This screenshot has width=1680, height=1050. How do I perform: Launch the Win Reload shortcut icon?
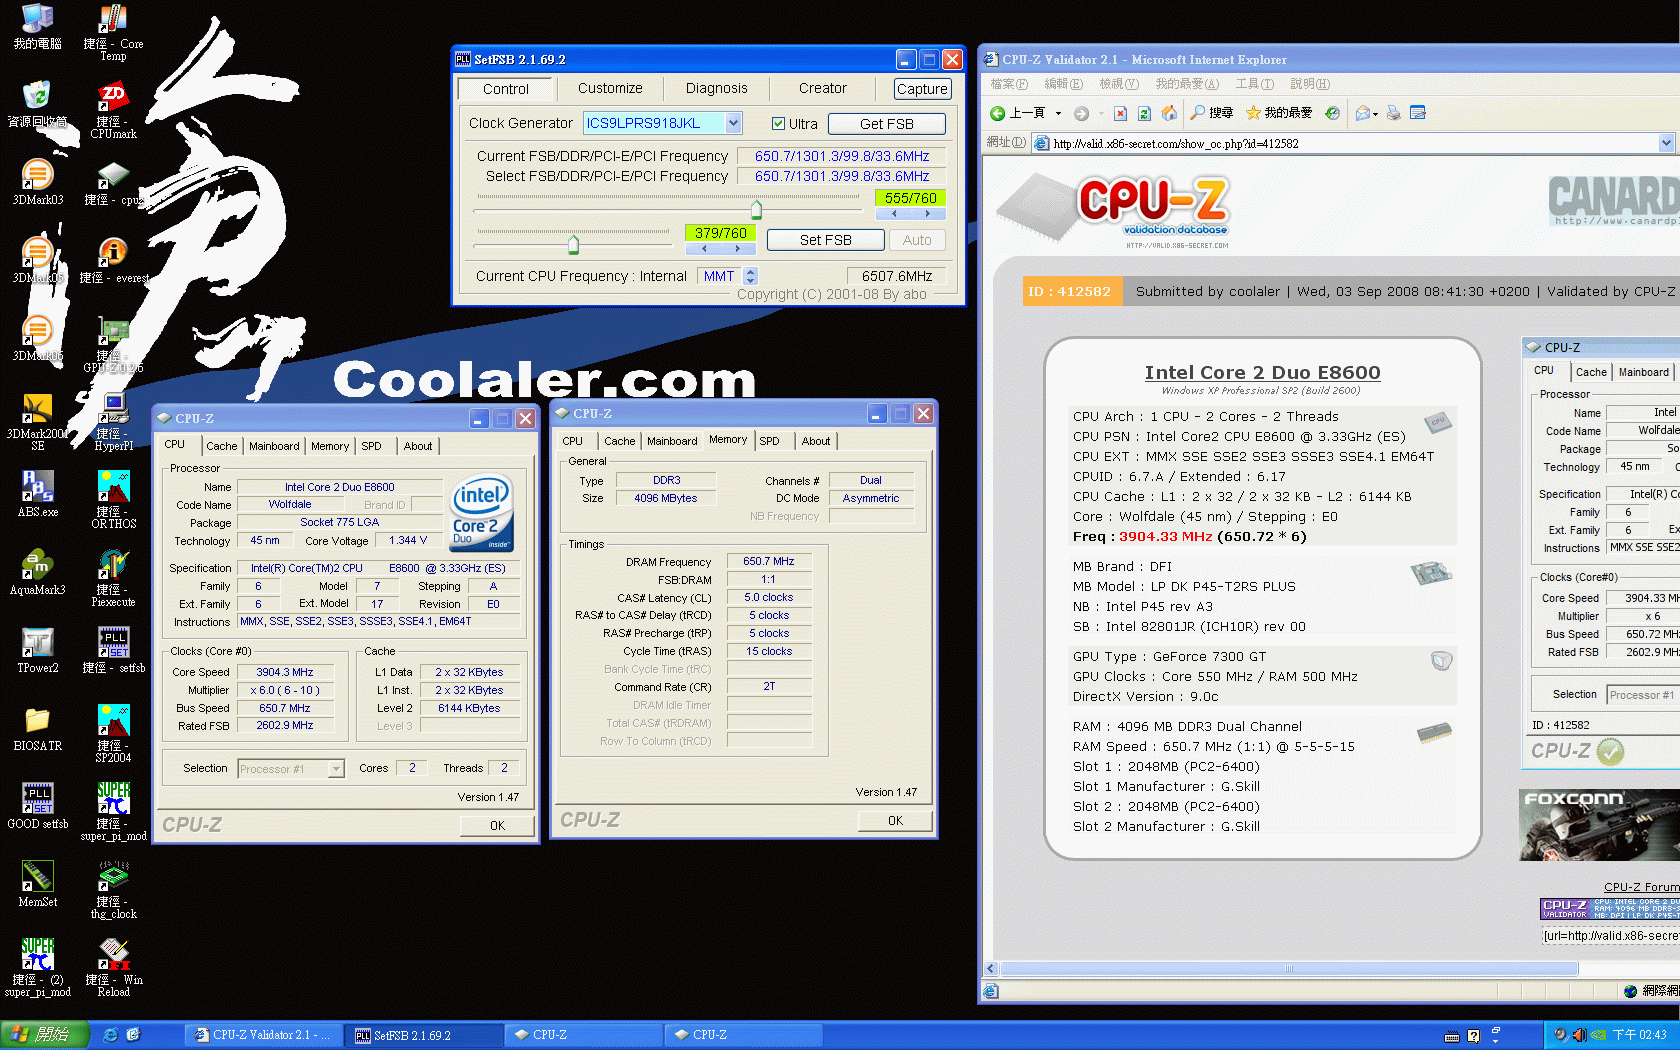click(113, 967)
